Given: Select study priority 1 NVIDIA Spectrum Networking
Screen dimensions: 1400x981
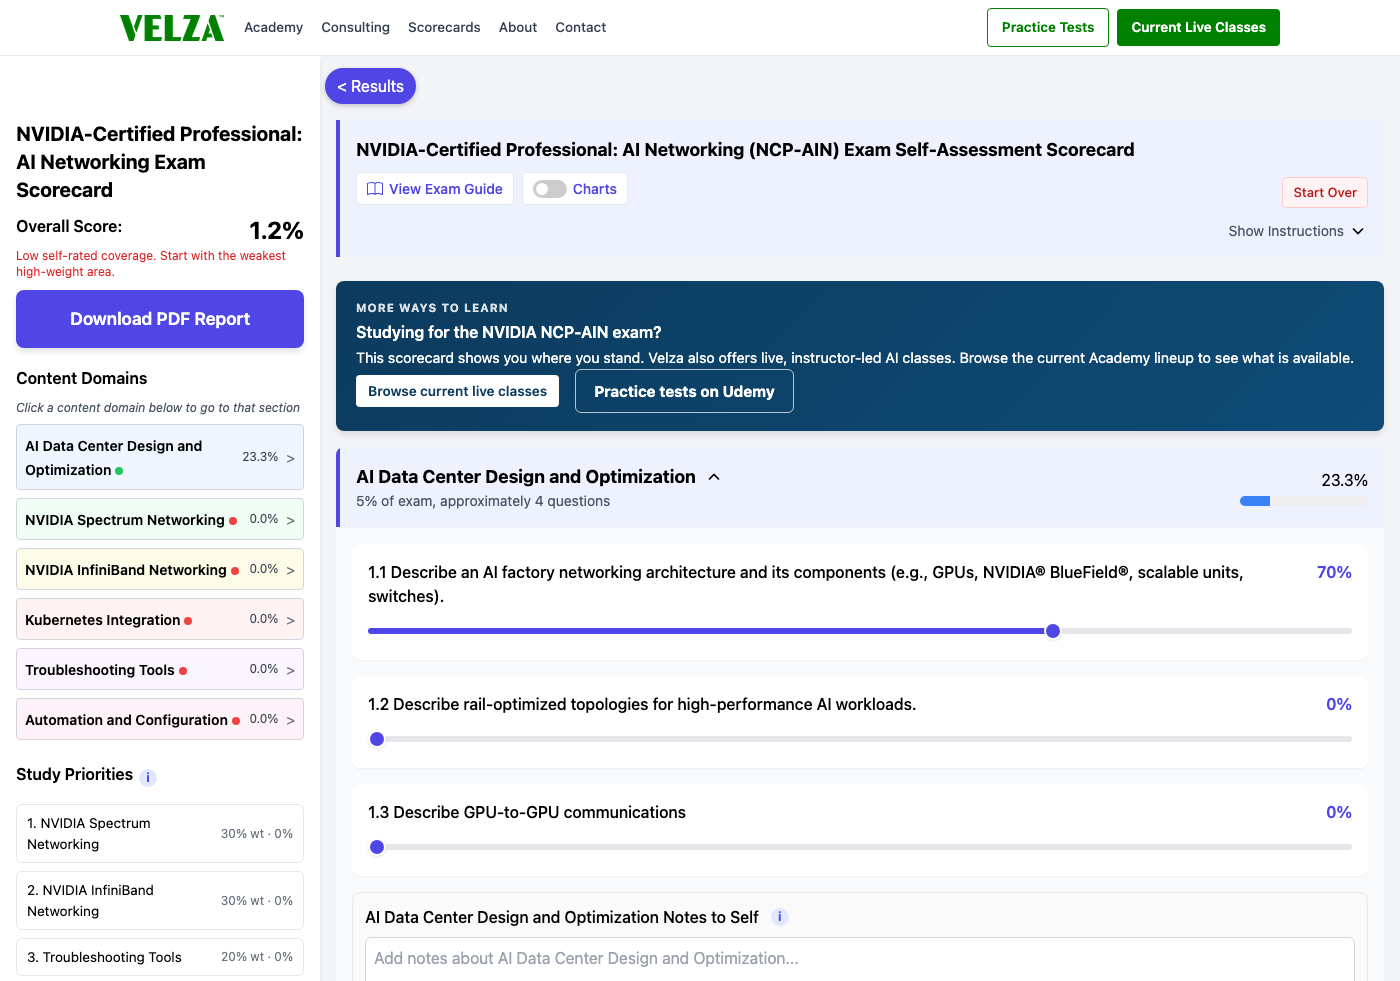Looking at the screenshot, I should coord(160,833).
